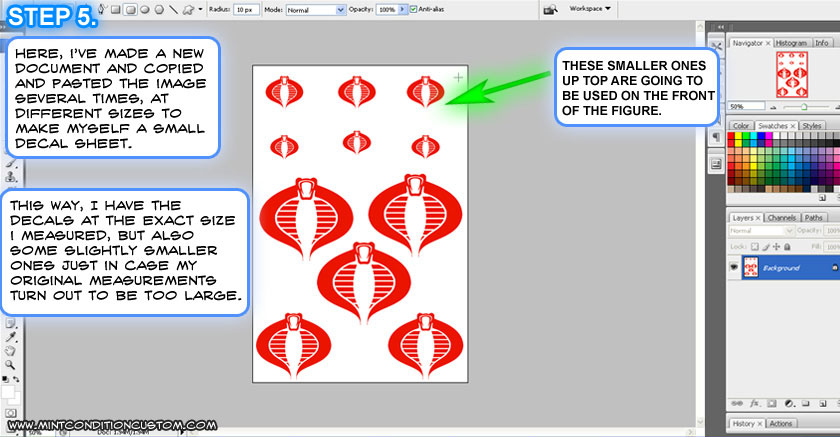Swap foreground and background colors

(x=17, y=379)
